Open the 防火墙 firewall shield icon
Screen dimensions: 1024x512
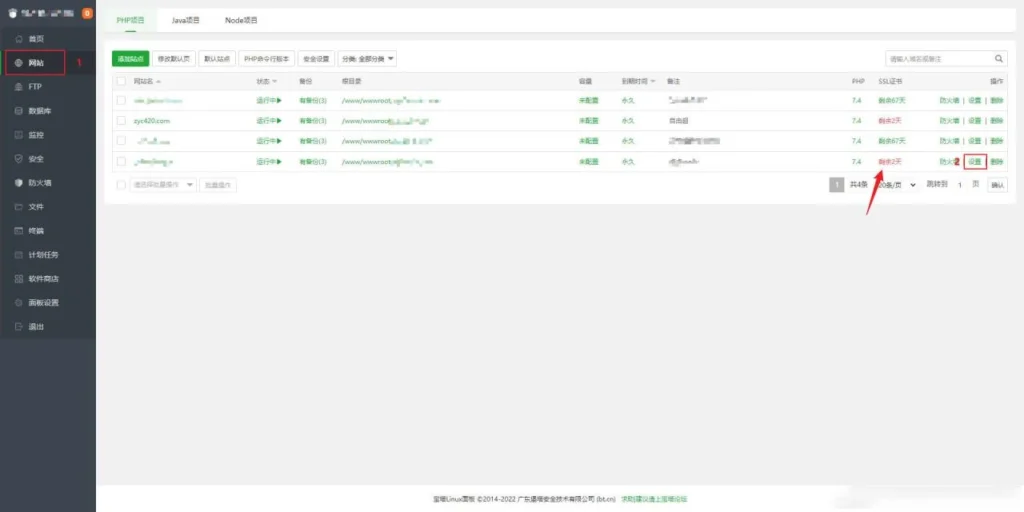point(19,183)
